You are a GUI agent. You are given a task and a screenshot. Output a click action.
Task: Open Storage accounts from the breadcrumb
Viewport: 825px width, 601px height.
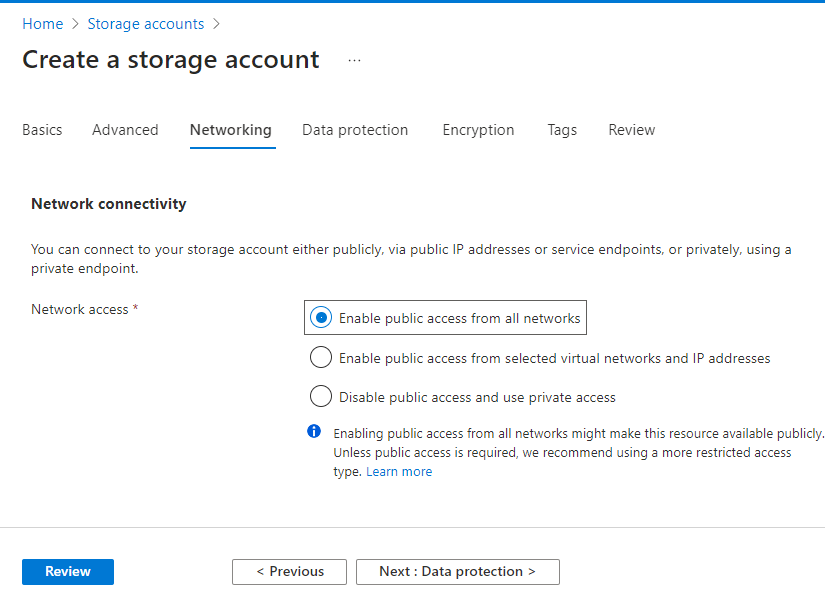click(x=145, y=23)
